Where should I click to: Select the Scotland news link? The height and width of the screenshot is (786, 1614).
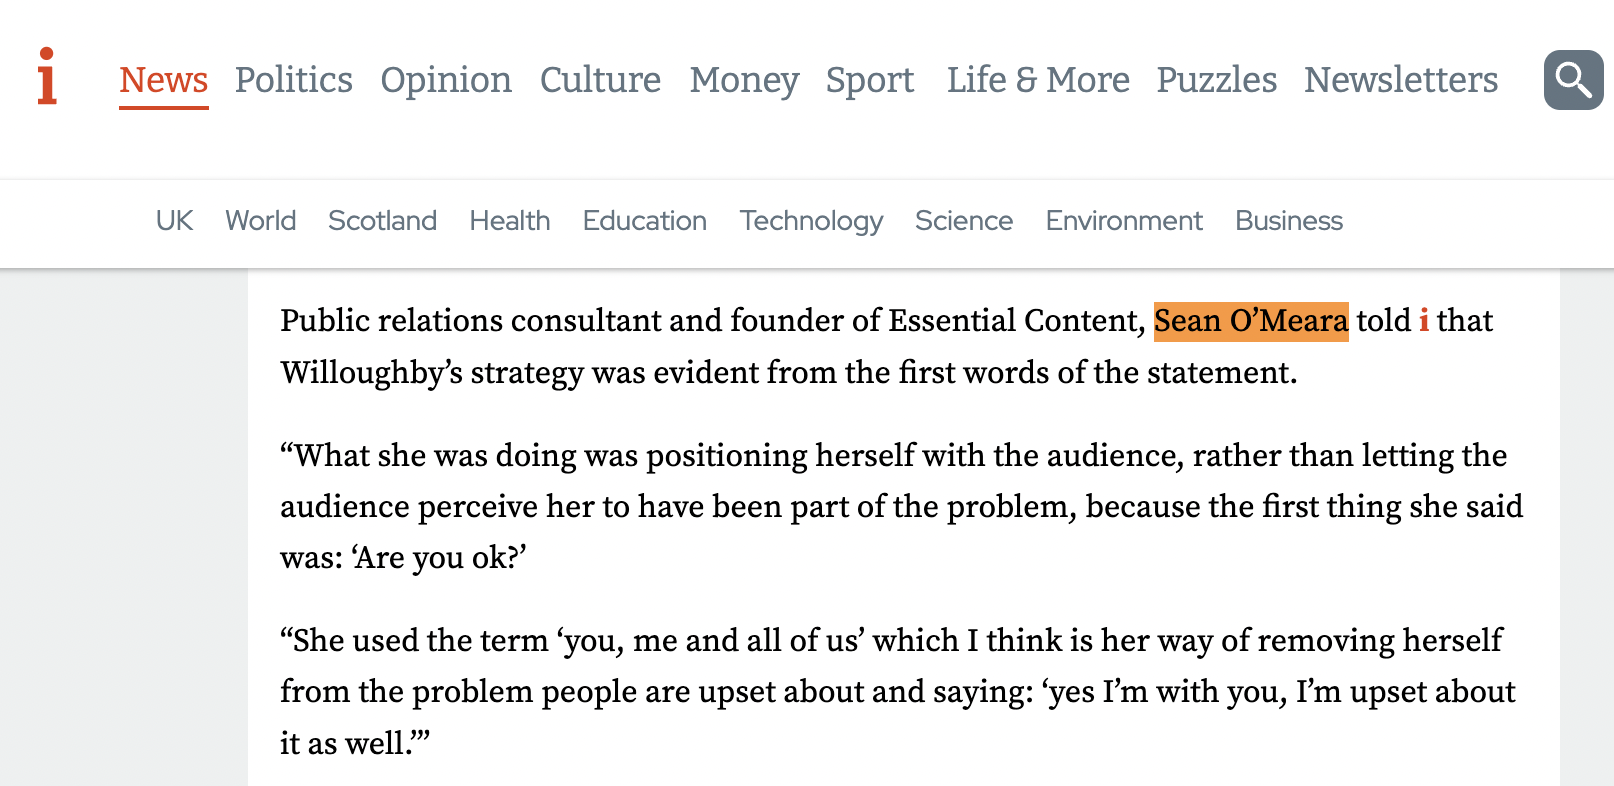[382, 221]
